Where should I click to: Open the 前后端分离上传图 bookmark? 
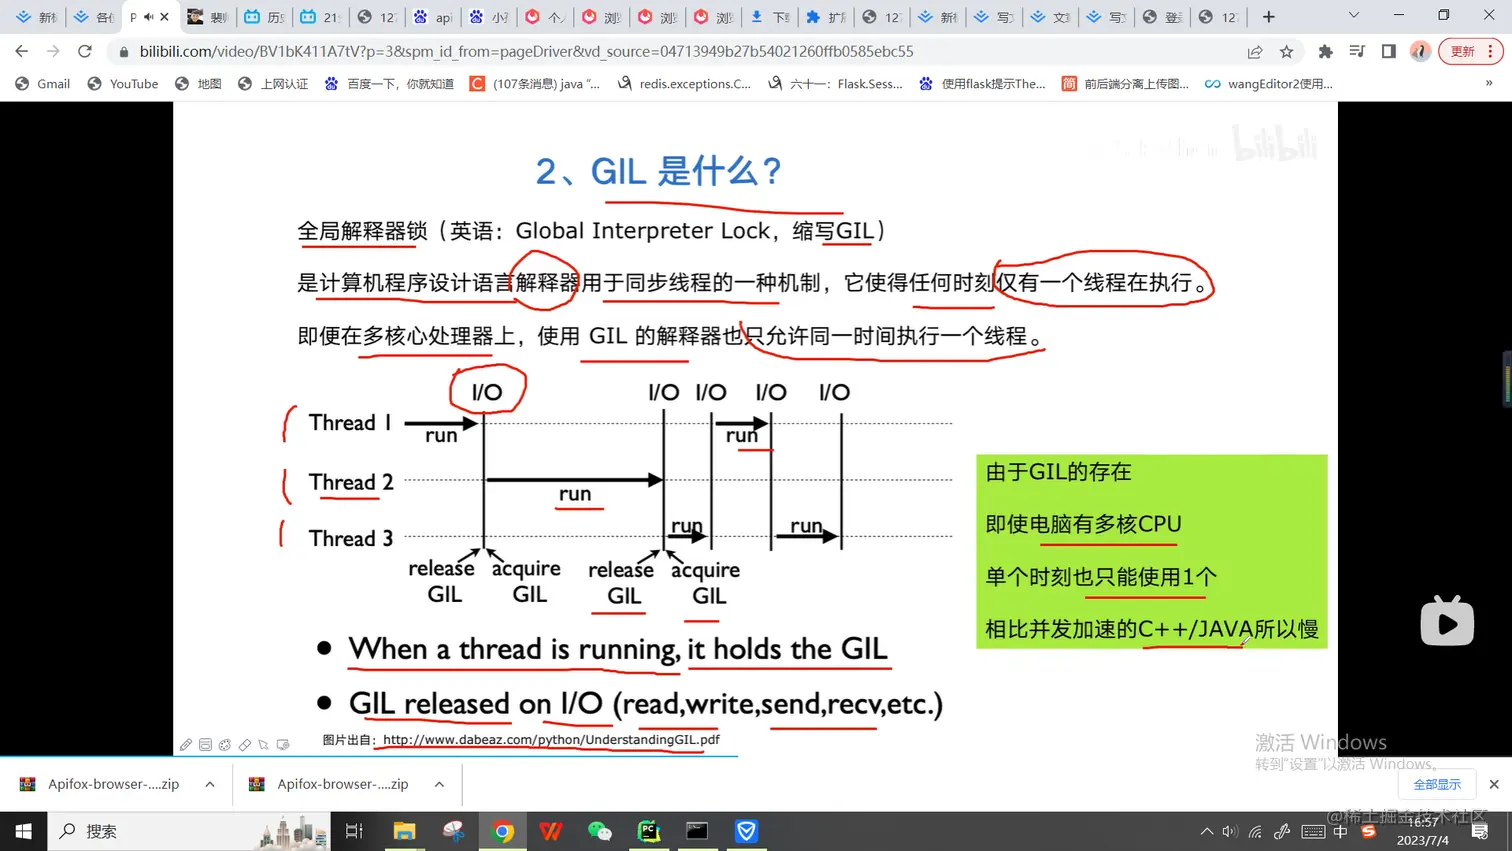pos(1125,84)
